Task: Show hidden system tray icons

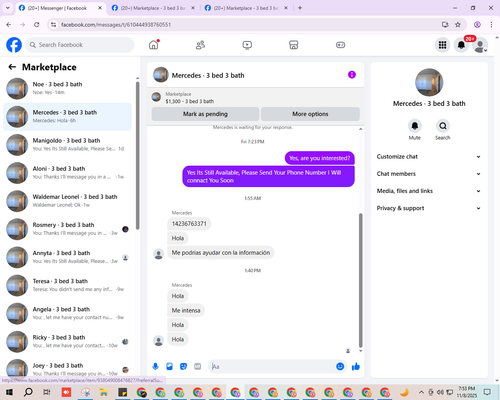Action: (421, 392)
